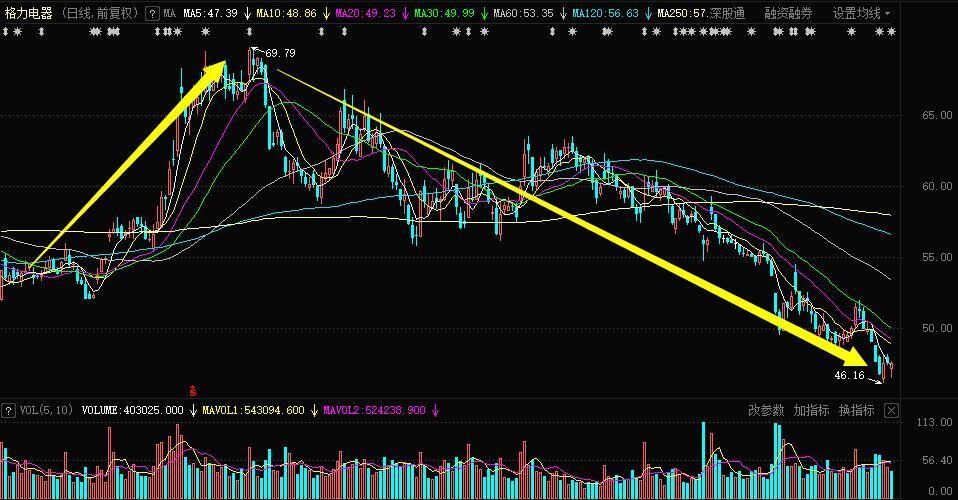Click the MA indicator help question mark
The image size is (958, 500).
[151, 14]
